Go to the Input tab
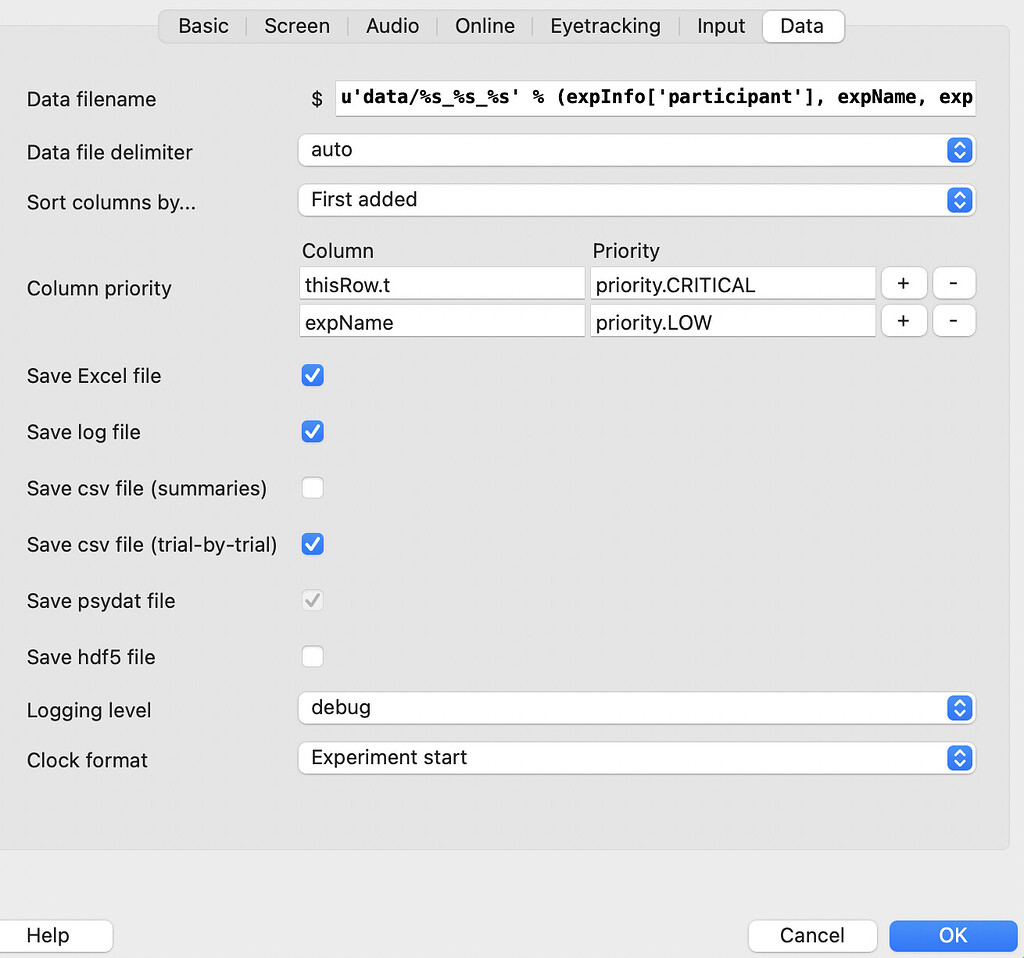The height and width of the screenshot is (958, 1024). coord(721,26)
